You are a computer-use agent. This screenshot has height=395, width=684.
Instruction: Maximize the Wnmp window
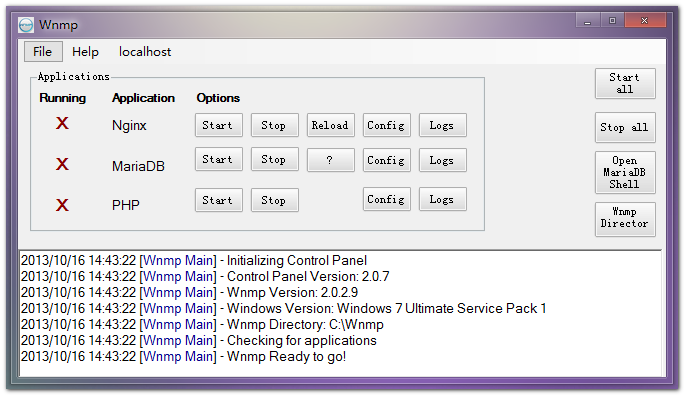click(x=612, y=21)
